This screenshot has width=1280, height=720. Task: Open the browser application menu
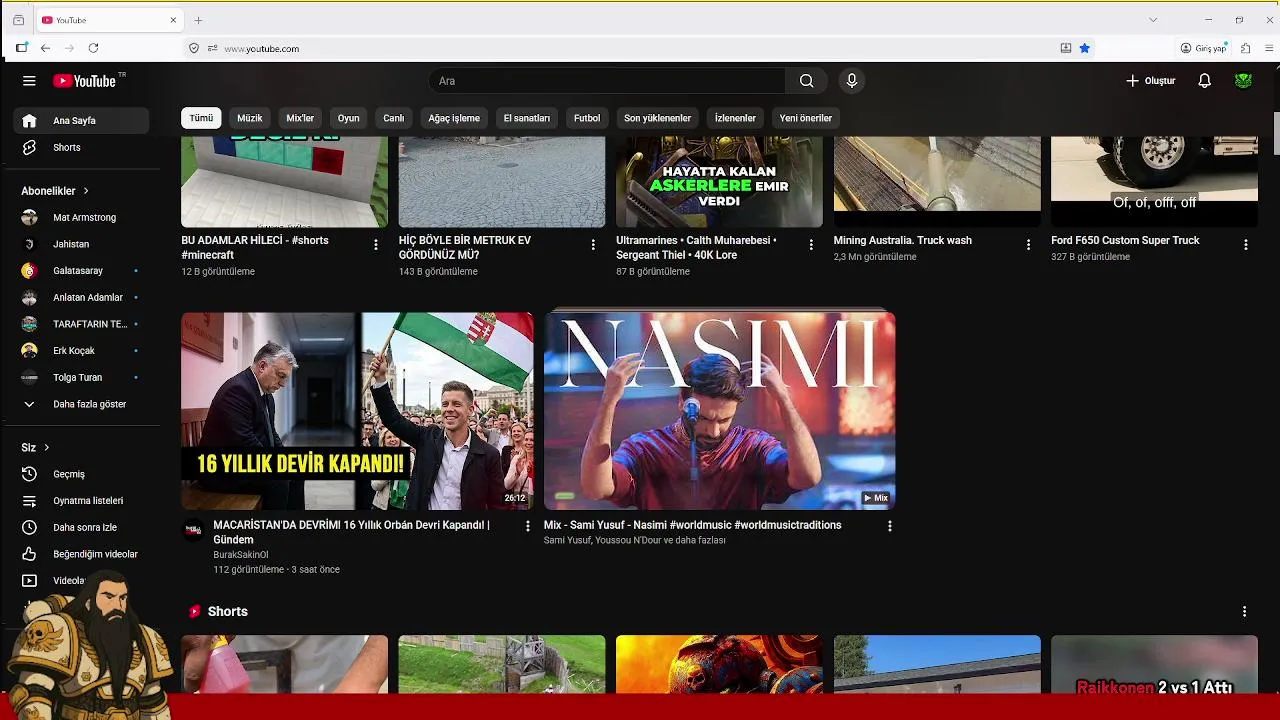pos(1269,48)
